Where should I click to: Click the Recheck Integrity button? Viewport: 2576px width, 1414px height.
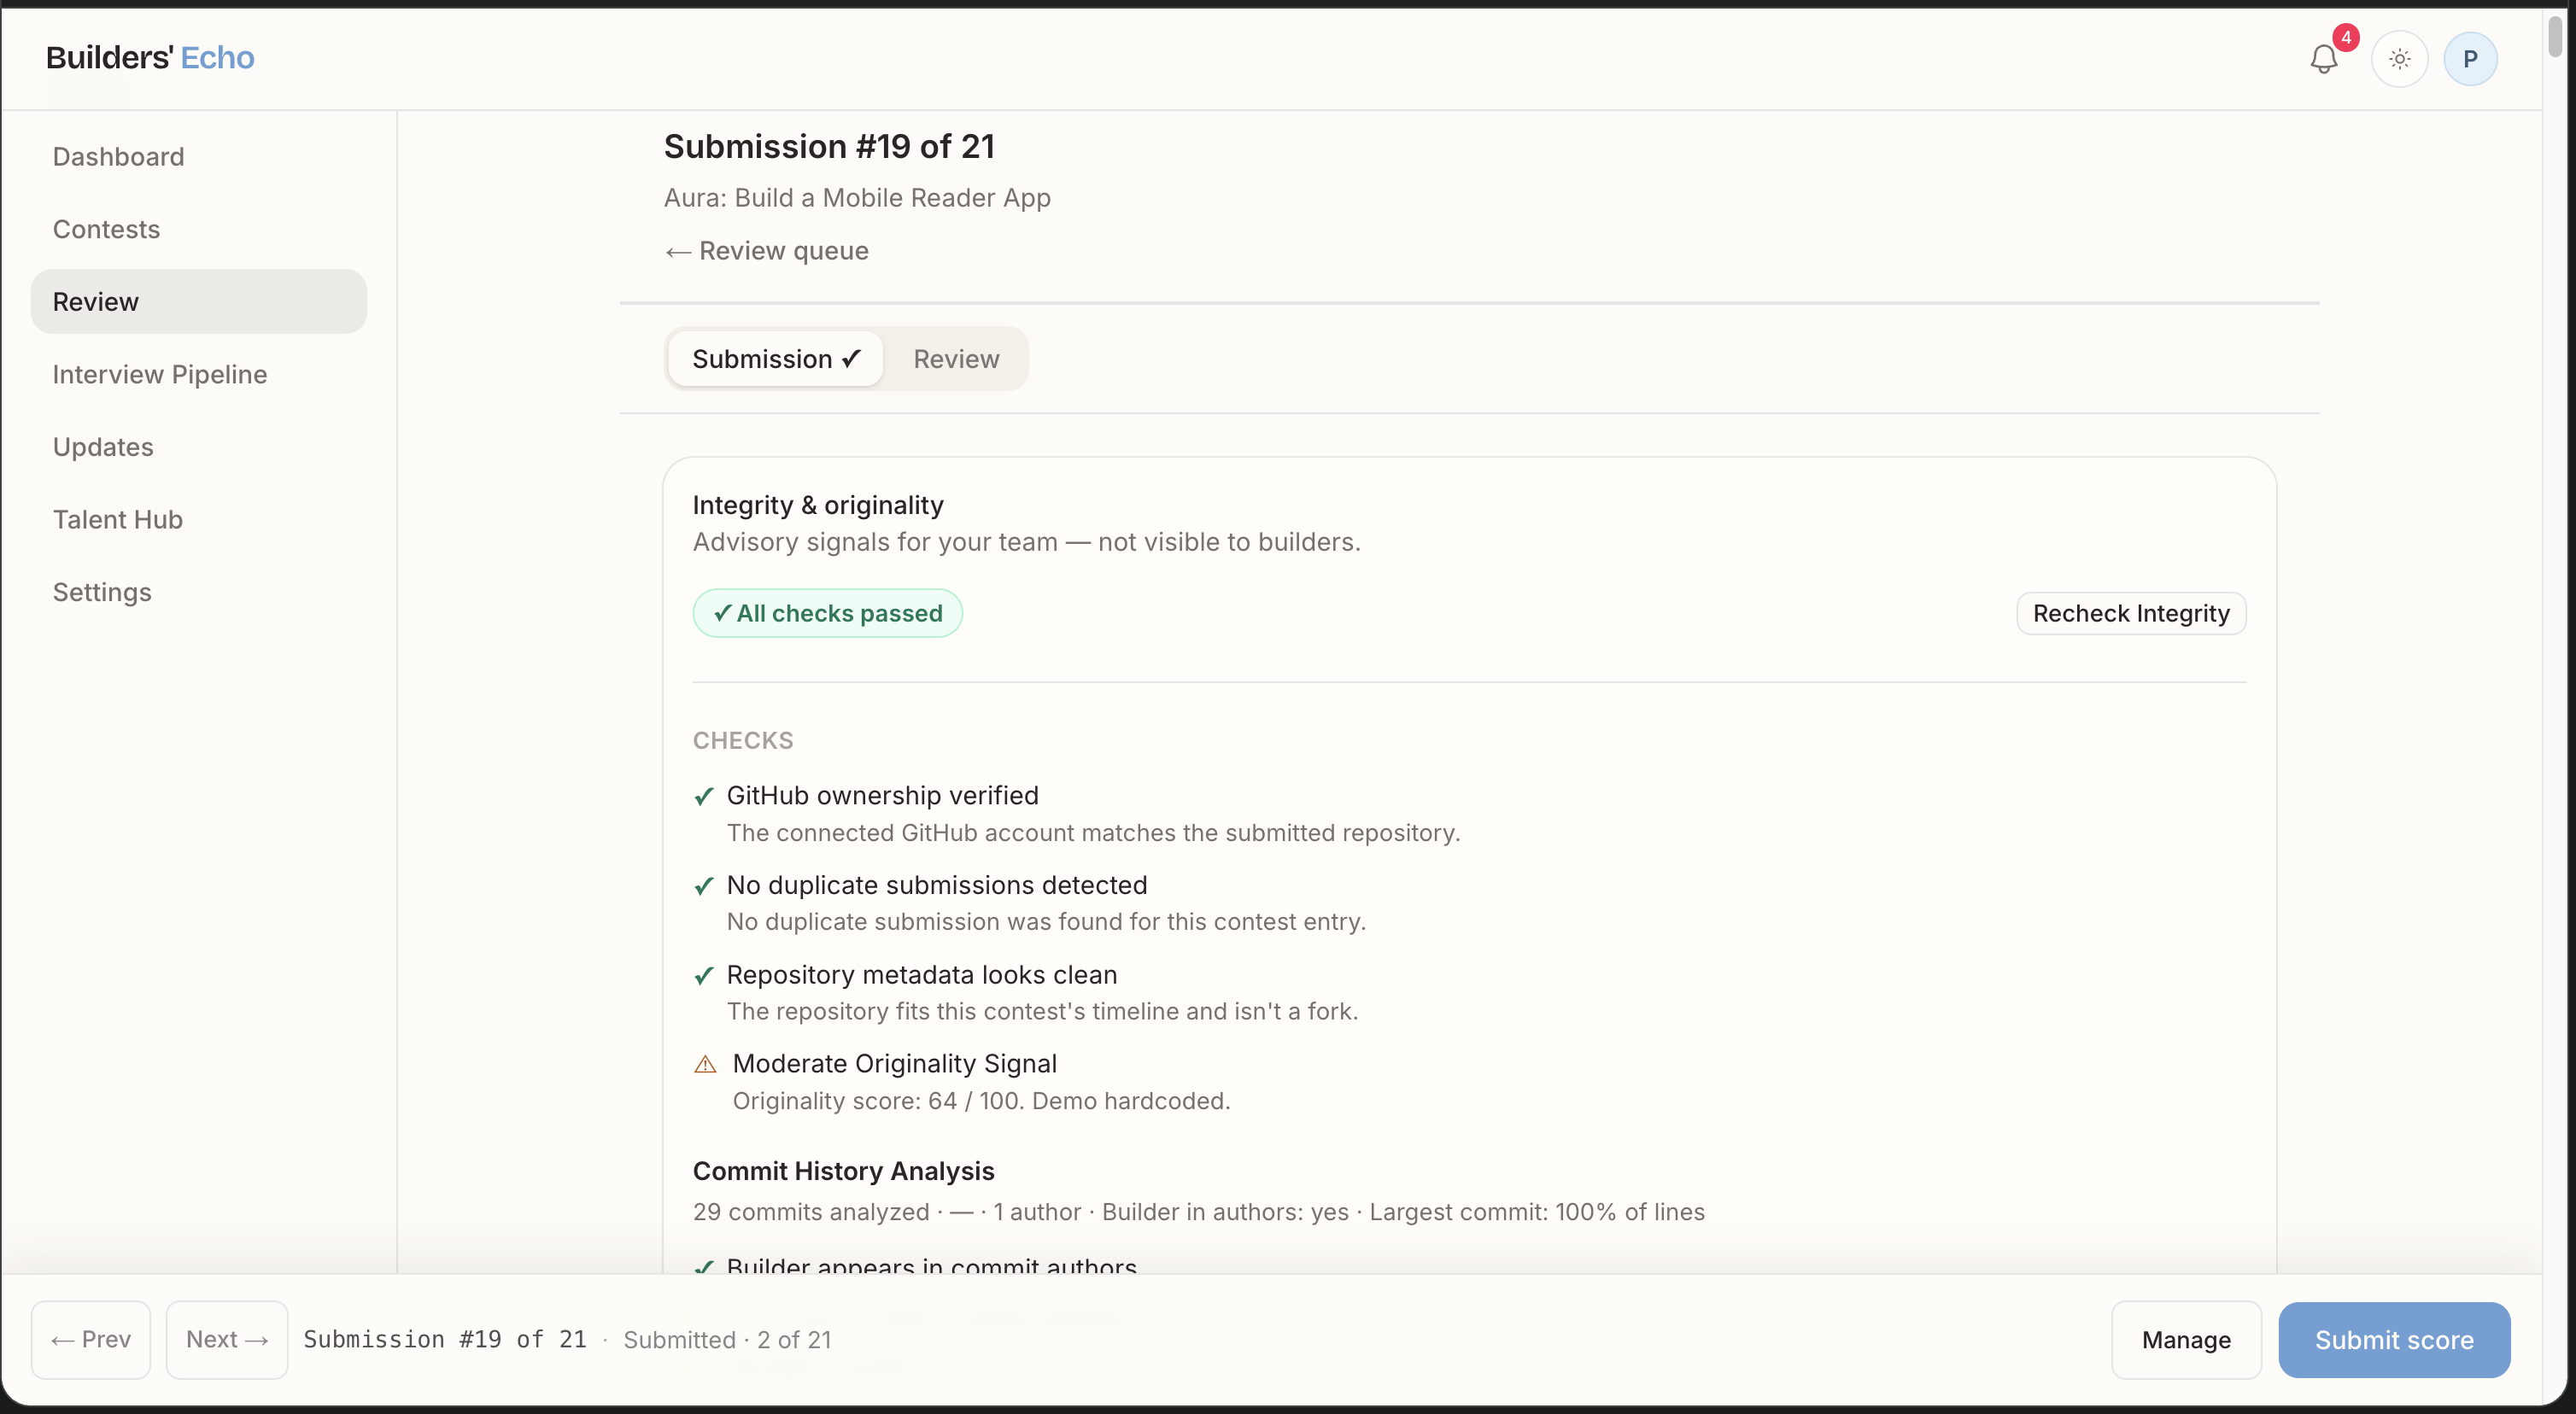point(2131,613)
